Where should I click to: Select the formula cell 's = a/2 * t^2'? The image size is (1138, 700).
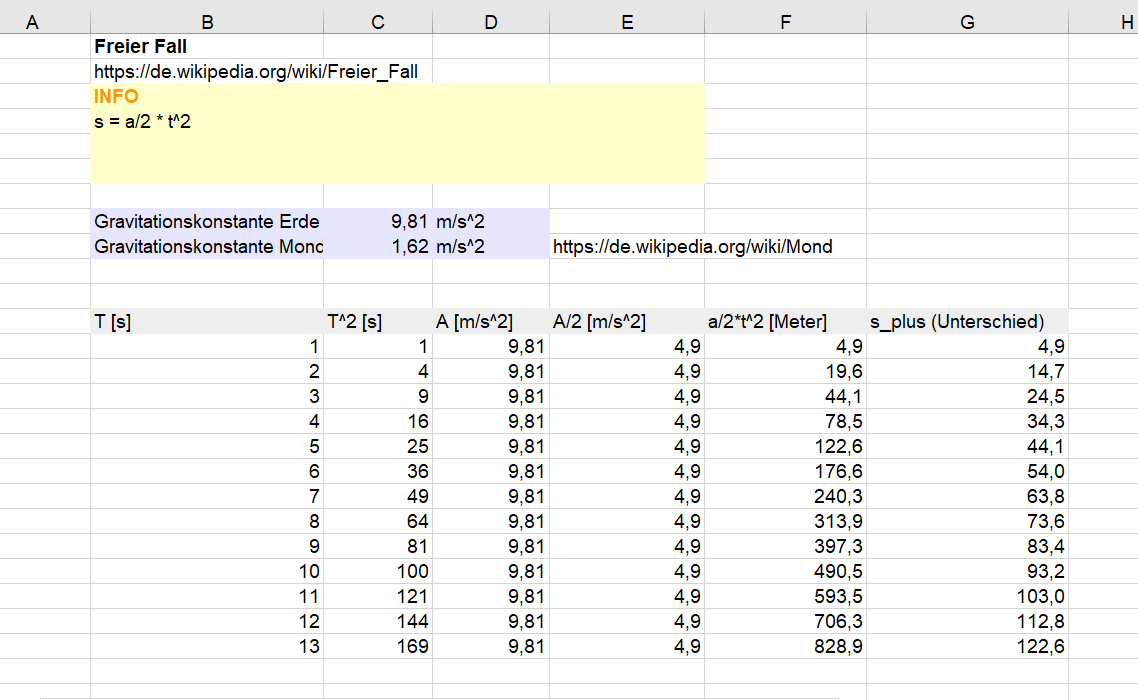click(x=207, y=121)
